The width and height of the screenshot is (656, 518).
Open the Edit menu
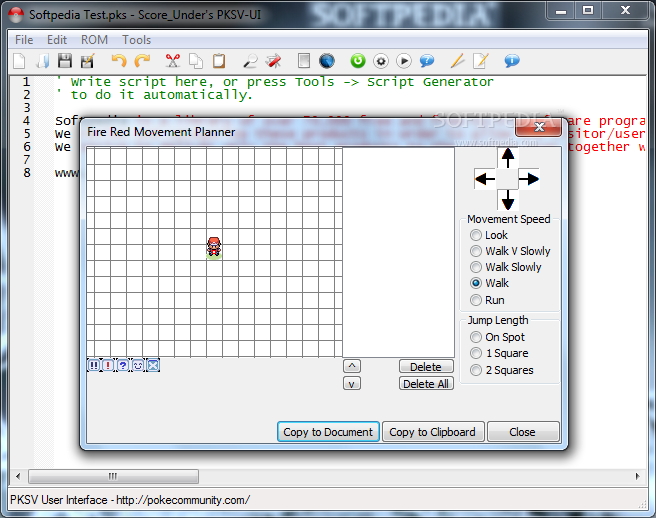point(56,40)
